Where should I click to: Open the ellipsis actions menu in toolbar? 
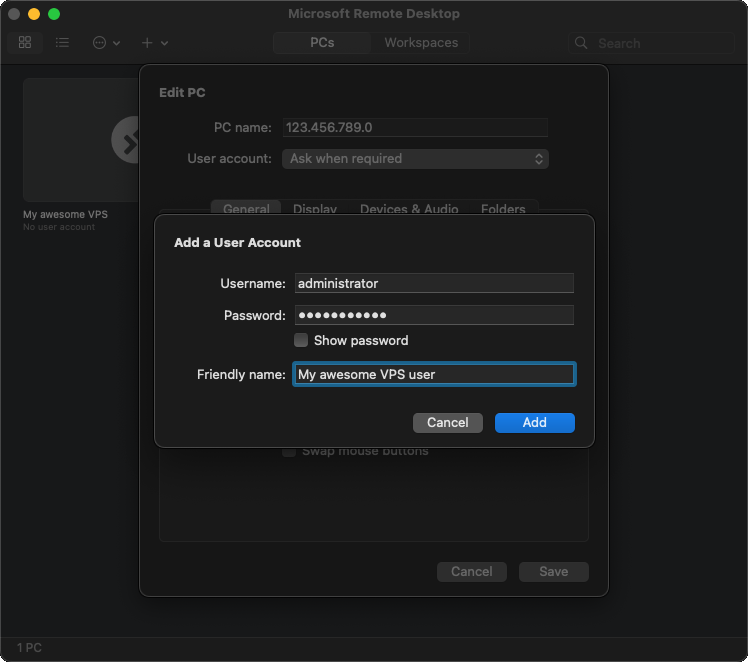[105, 43]
